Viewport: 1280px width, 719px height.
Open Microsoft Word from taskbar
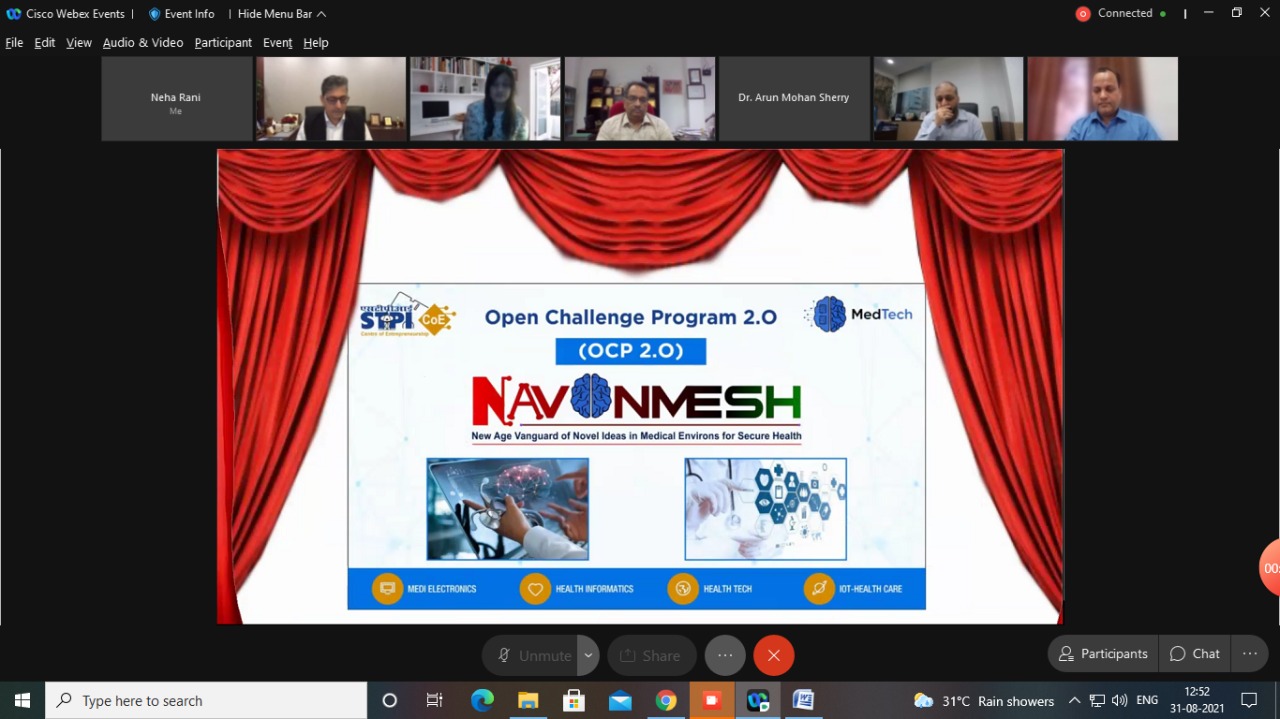(803, 700)
